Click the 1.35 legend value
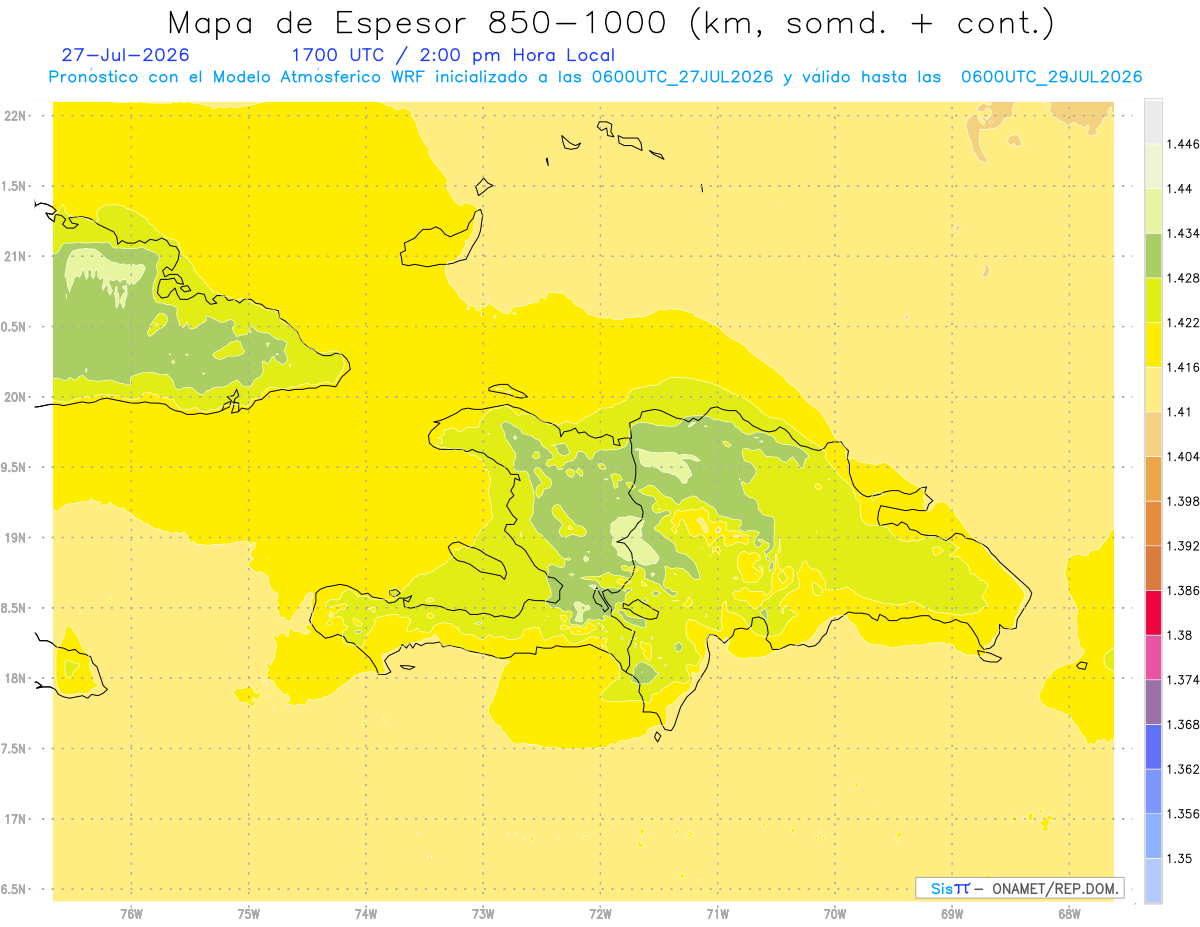This screenshot has height=927, width=1200. click(x=1179, y=858)
